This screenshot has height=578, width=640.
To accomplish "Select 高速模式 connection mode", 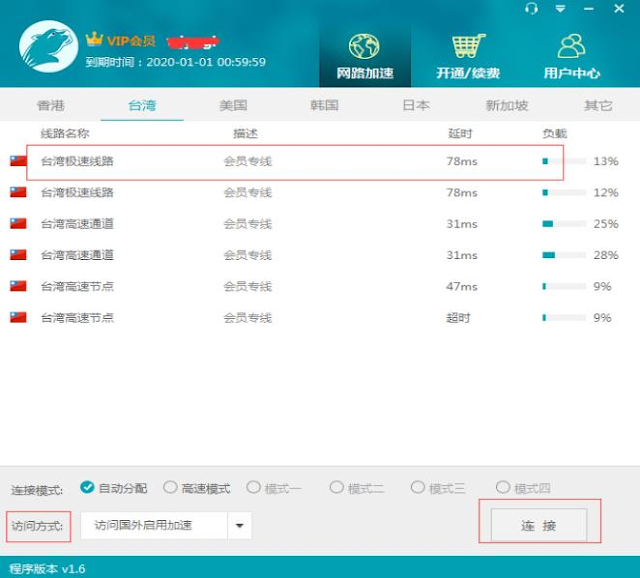I will pyautogui.click(x=171, y=488).
